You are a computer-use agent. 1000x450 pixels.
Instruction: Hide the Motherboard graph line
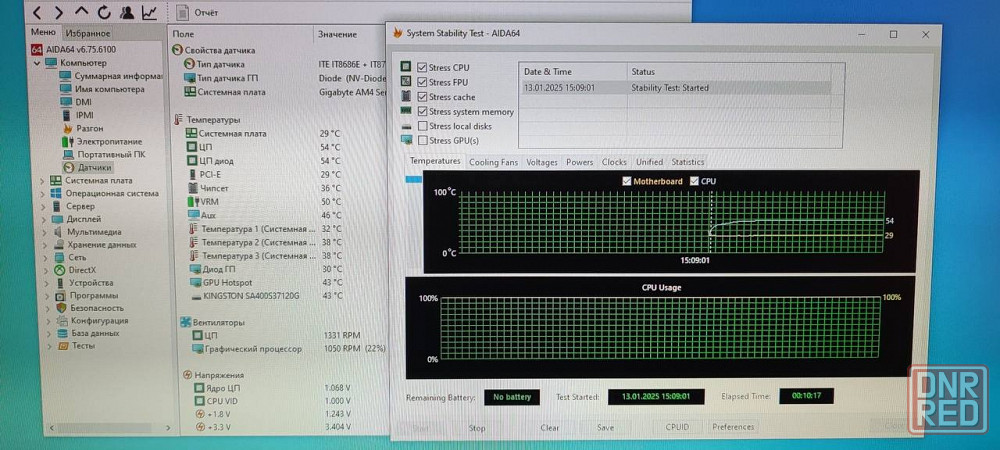627,181
